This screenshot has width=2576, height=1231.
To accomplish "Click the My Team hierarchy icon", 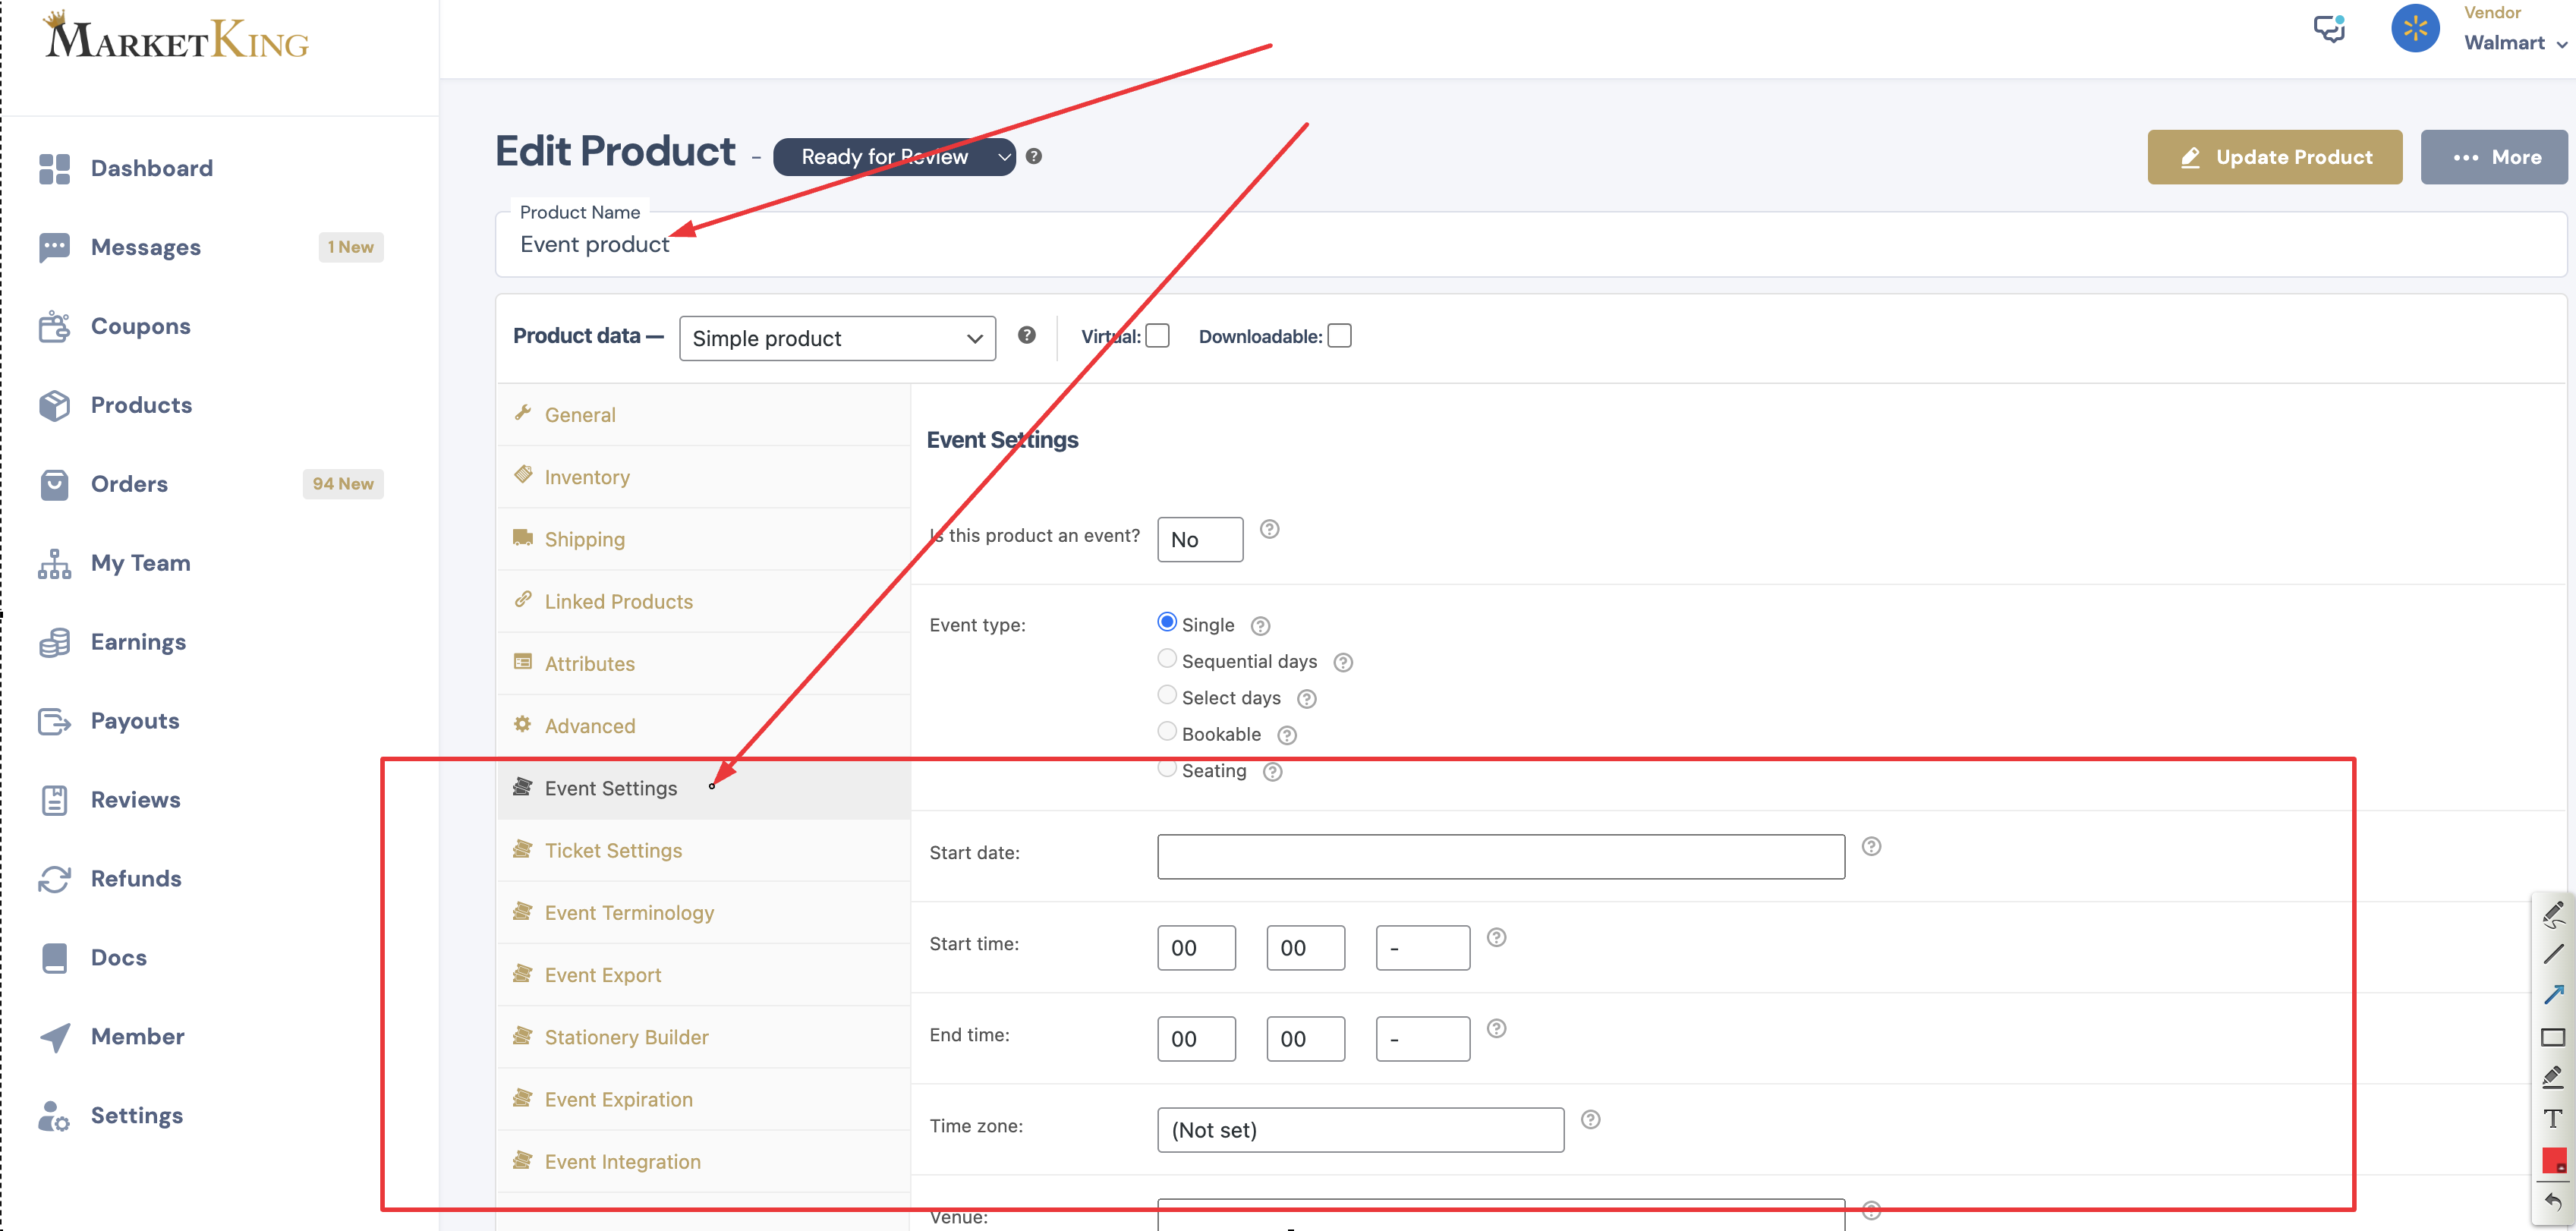I will pyautogui.click(x=54, y=563).
